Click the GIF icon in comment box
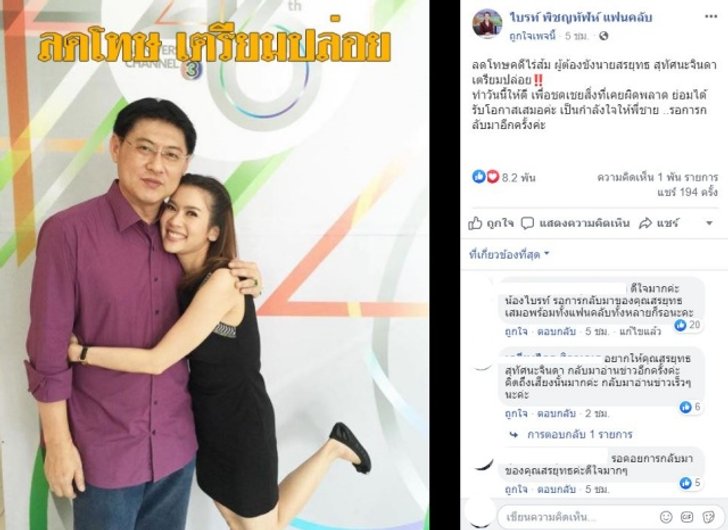This screenshot has width=728, height=530. coord(687,517)
